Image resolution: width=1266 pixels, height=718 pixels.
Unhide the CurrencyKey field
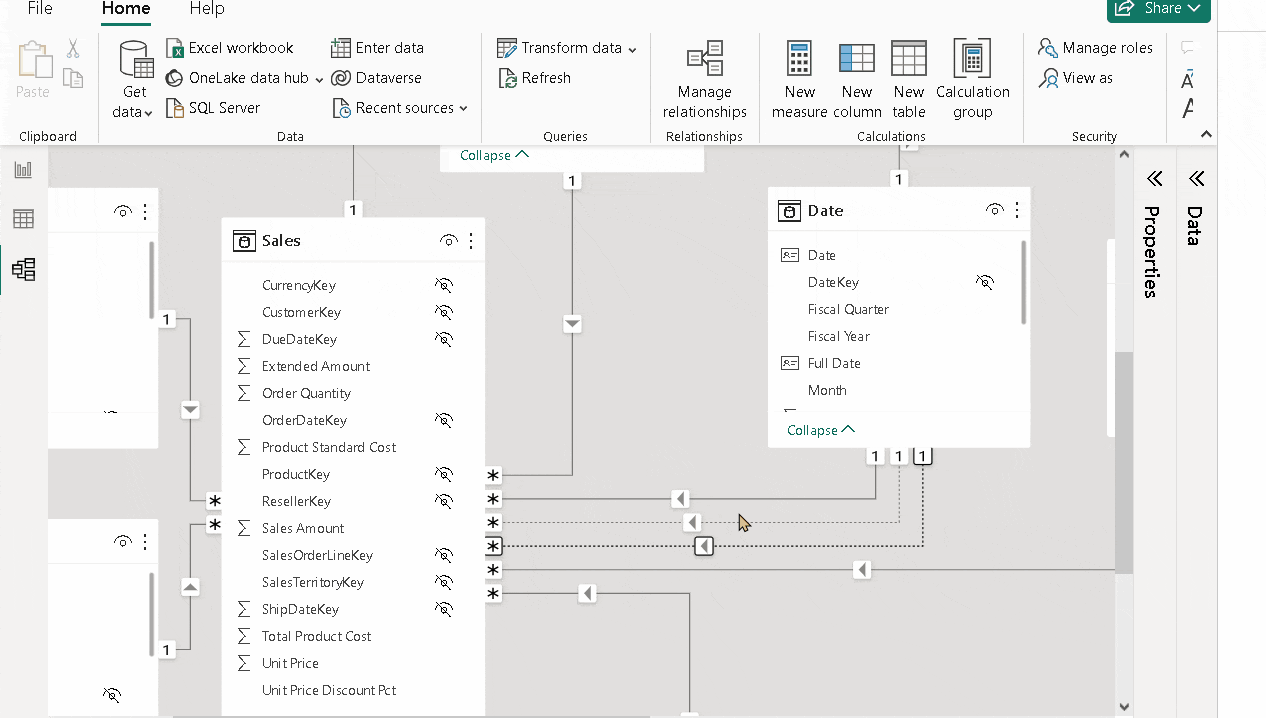coord(444,285)
